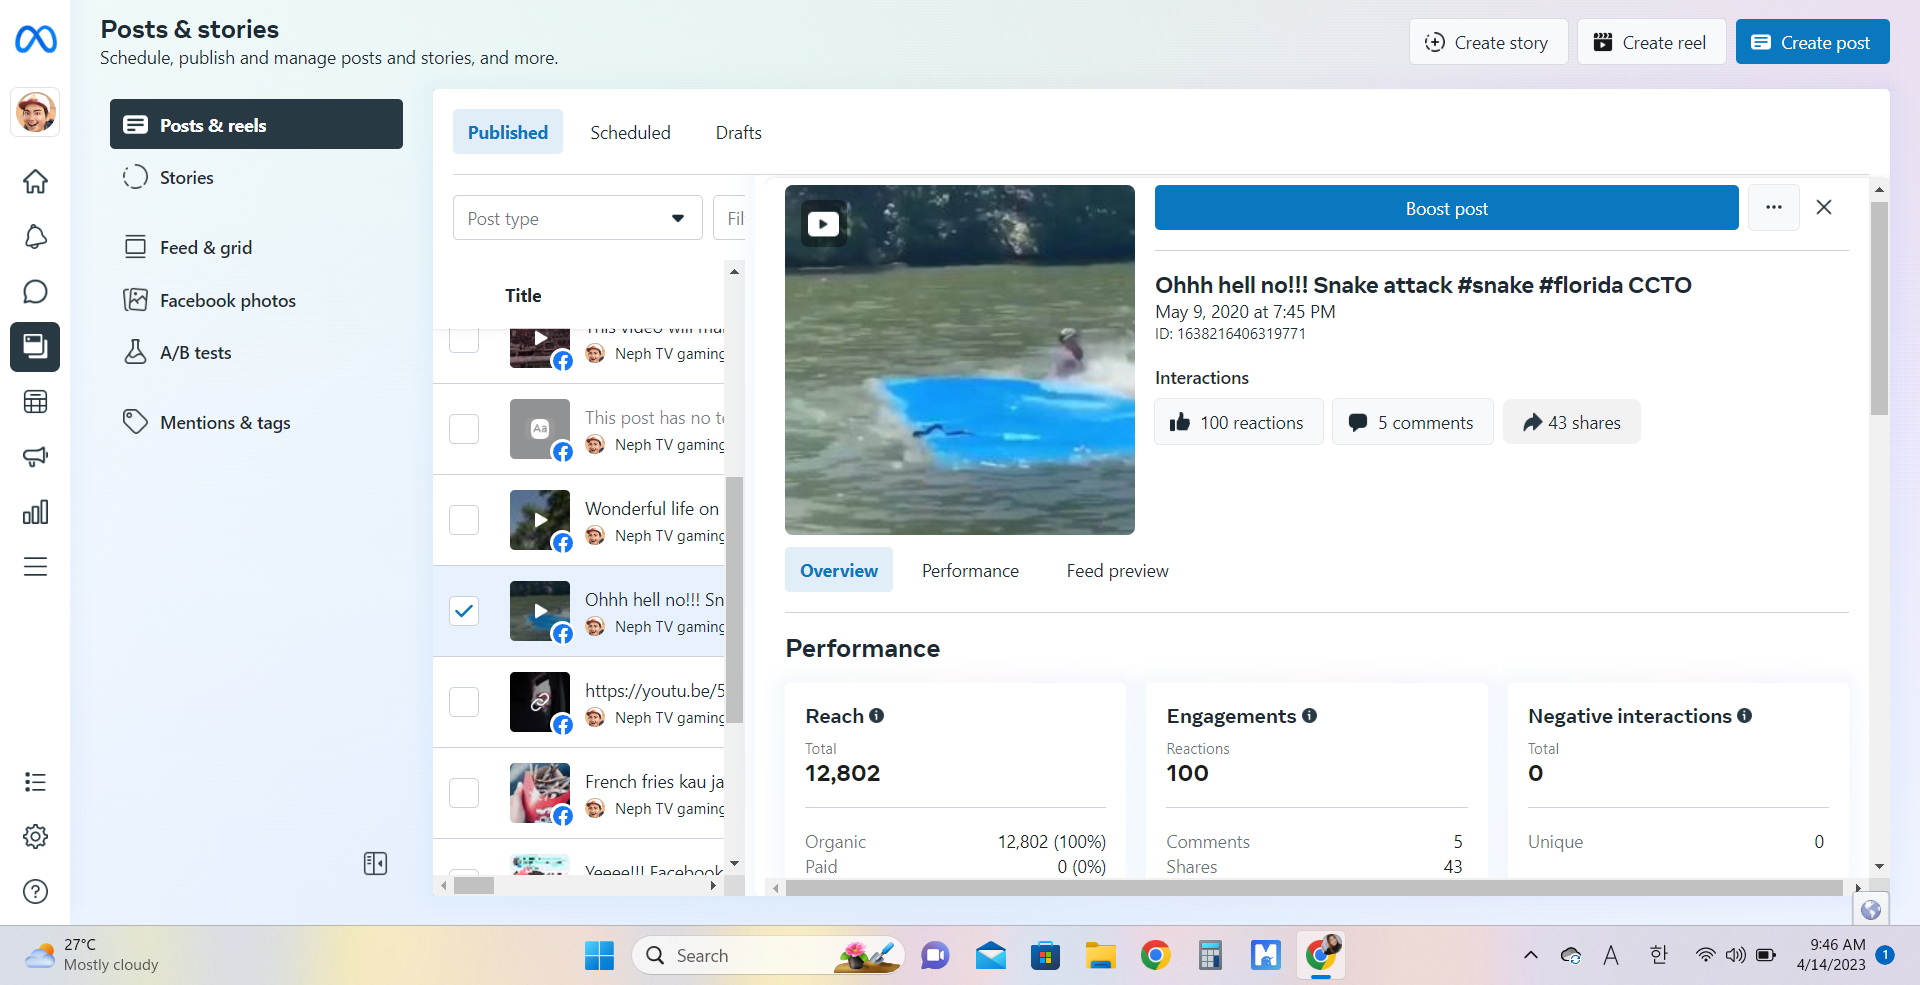
Task: Check the 'Wonderful life on' row checkbox
Action: point(464,520)
